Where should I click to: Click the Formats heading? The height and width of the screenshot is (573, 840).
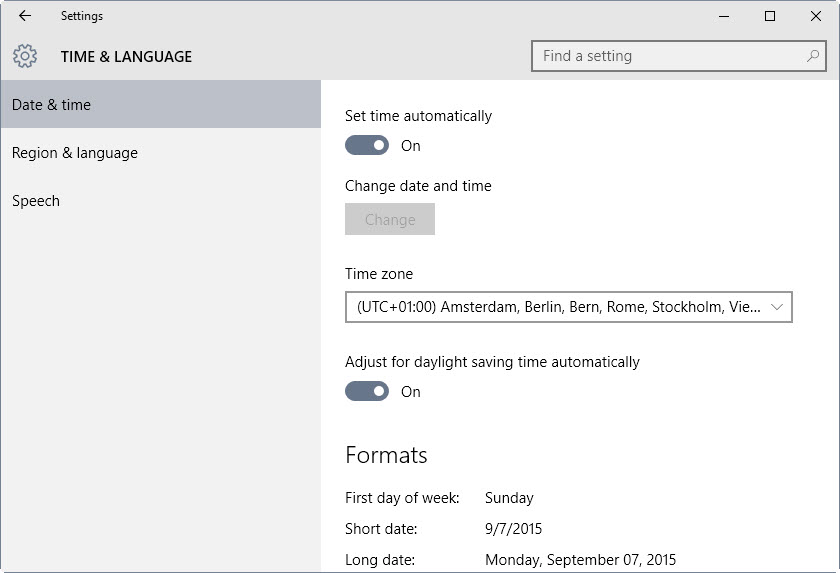[x=386, y=455]
